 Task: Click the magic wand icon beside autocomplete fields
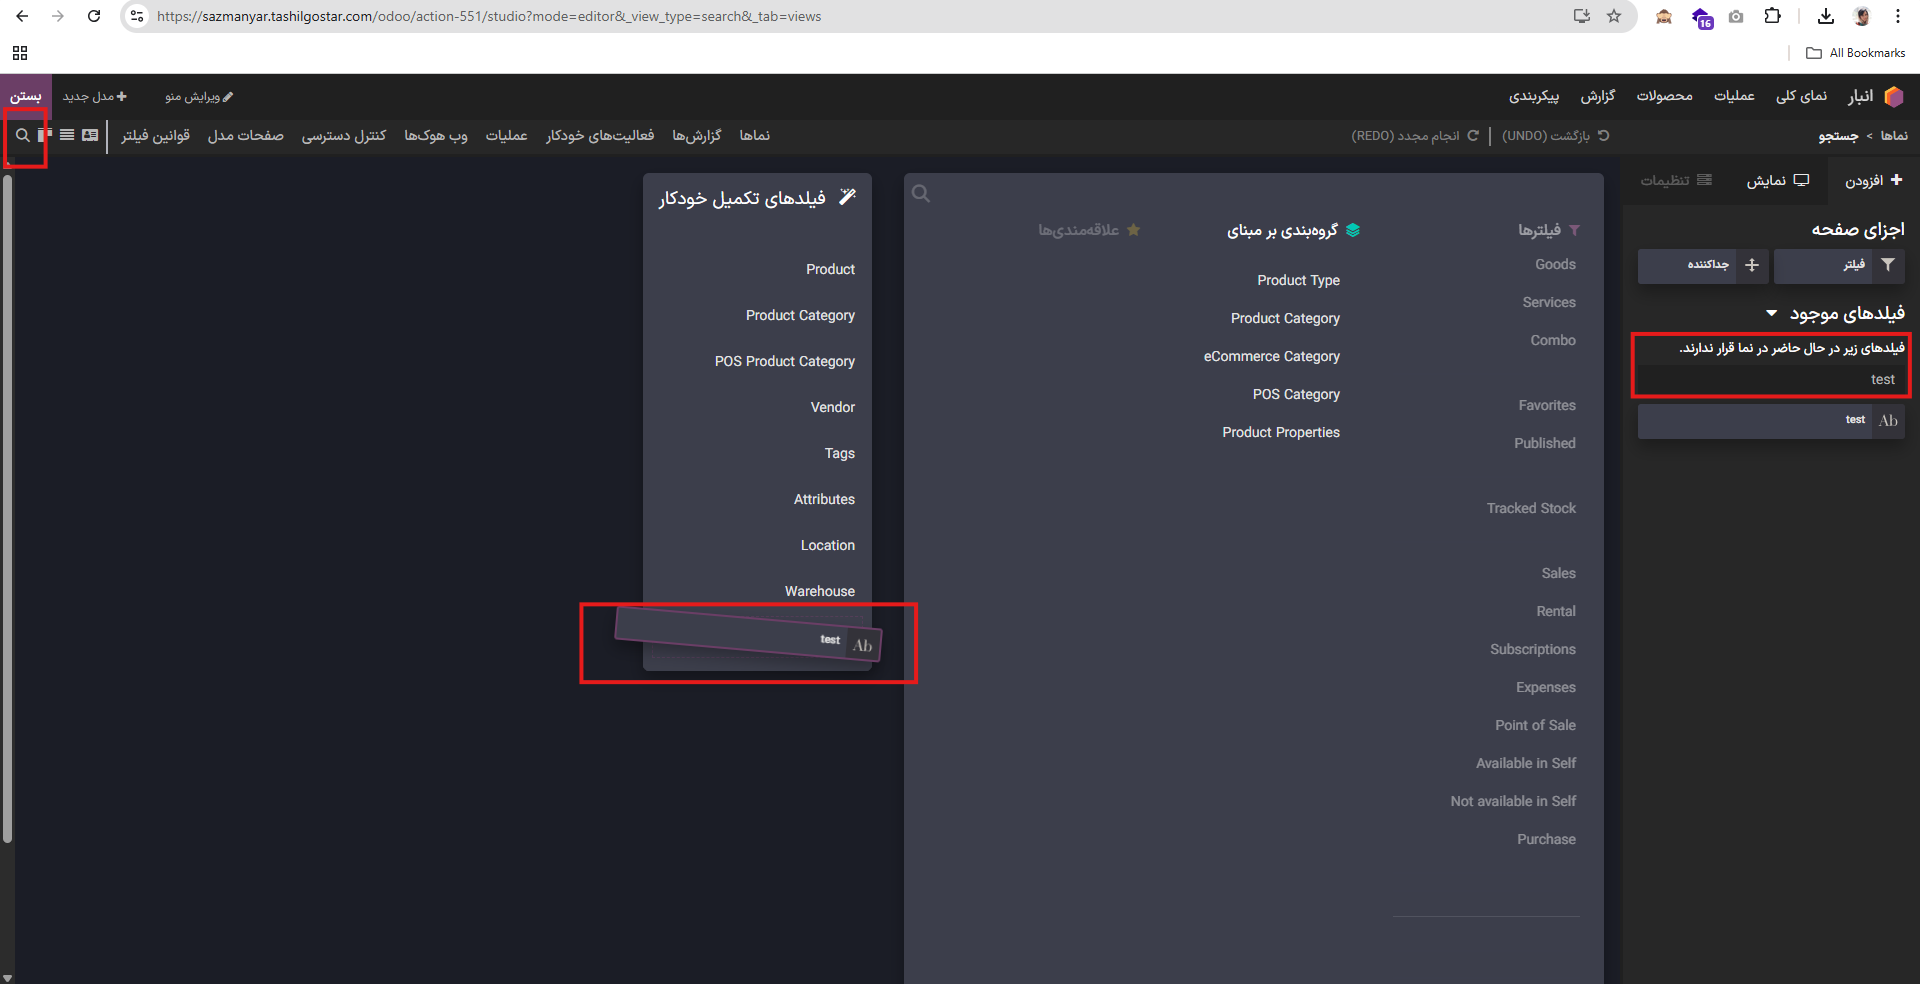847,197
